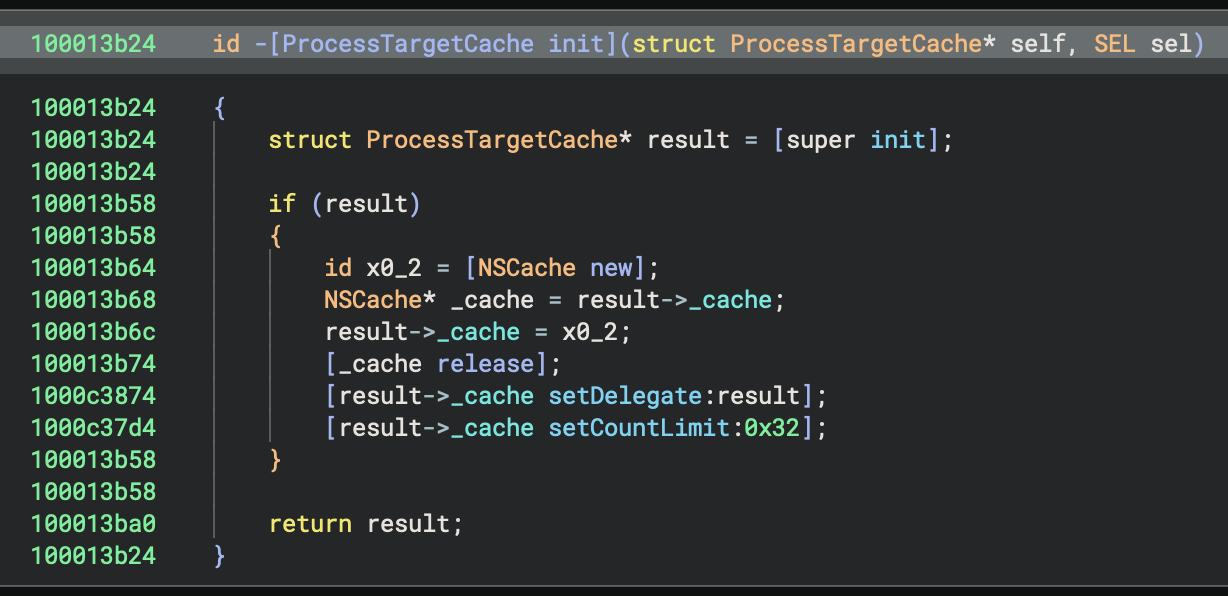1228x596 pixels.
Task: Click address 1000c37d4 in the gutter
Action: [93, 428]
